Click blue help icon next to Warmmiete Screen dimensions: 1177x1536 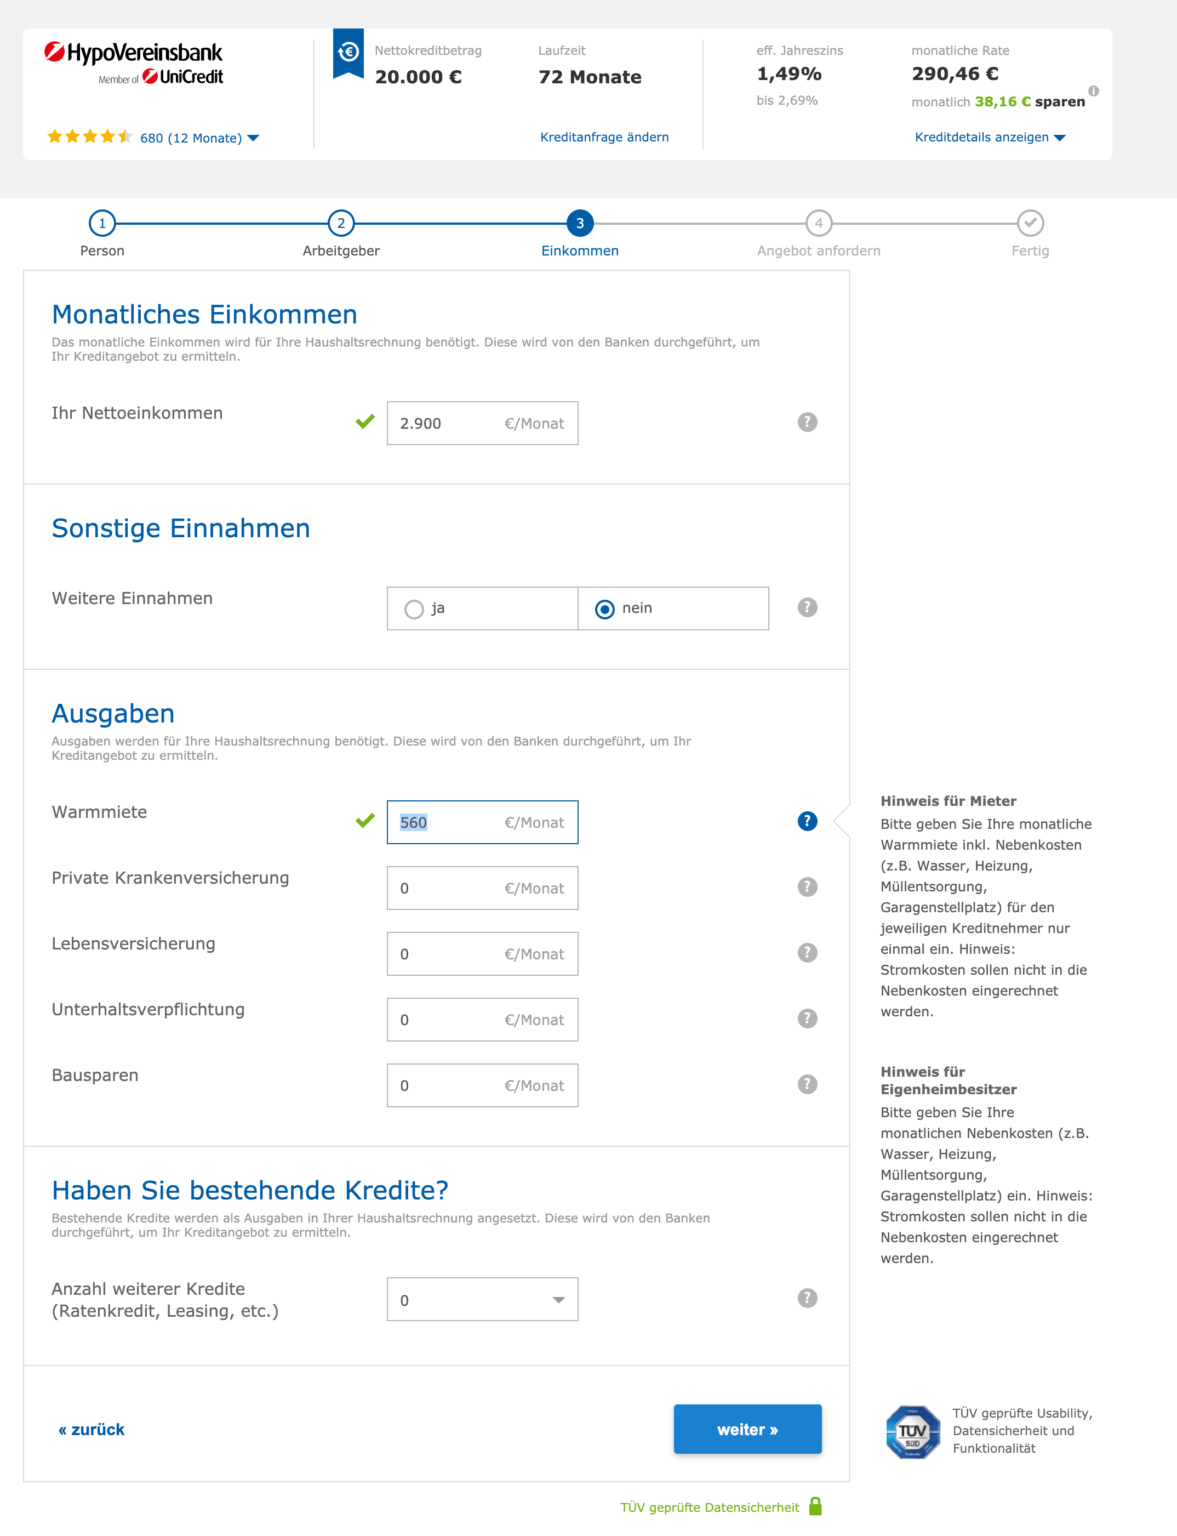point(807,821)
